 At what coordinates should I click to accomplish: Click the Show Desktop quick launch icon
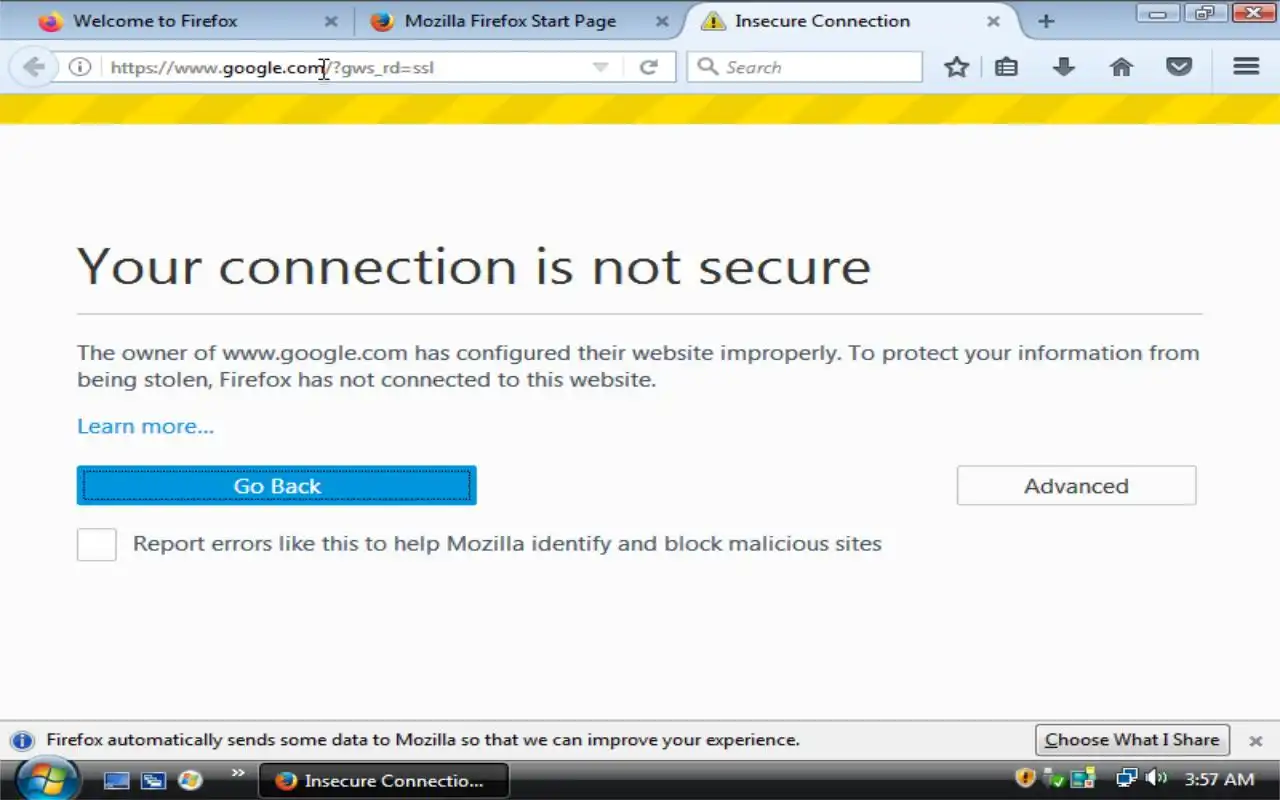(x=117, y=780)
